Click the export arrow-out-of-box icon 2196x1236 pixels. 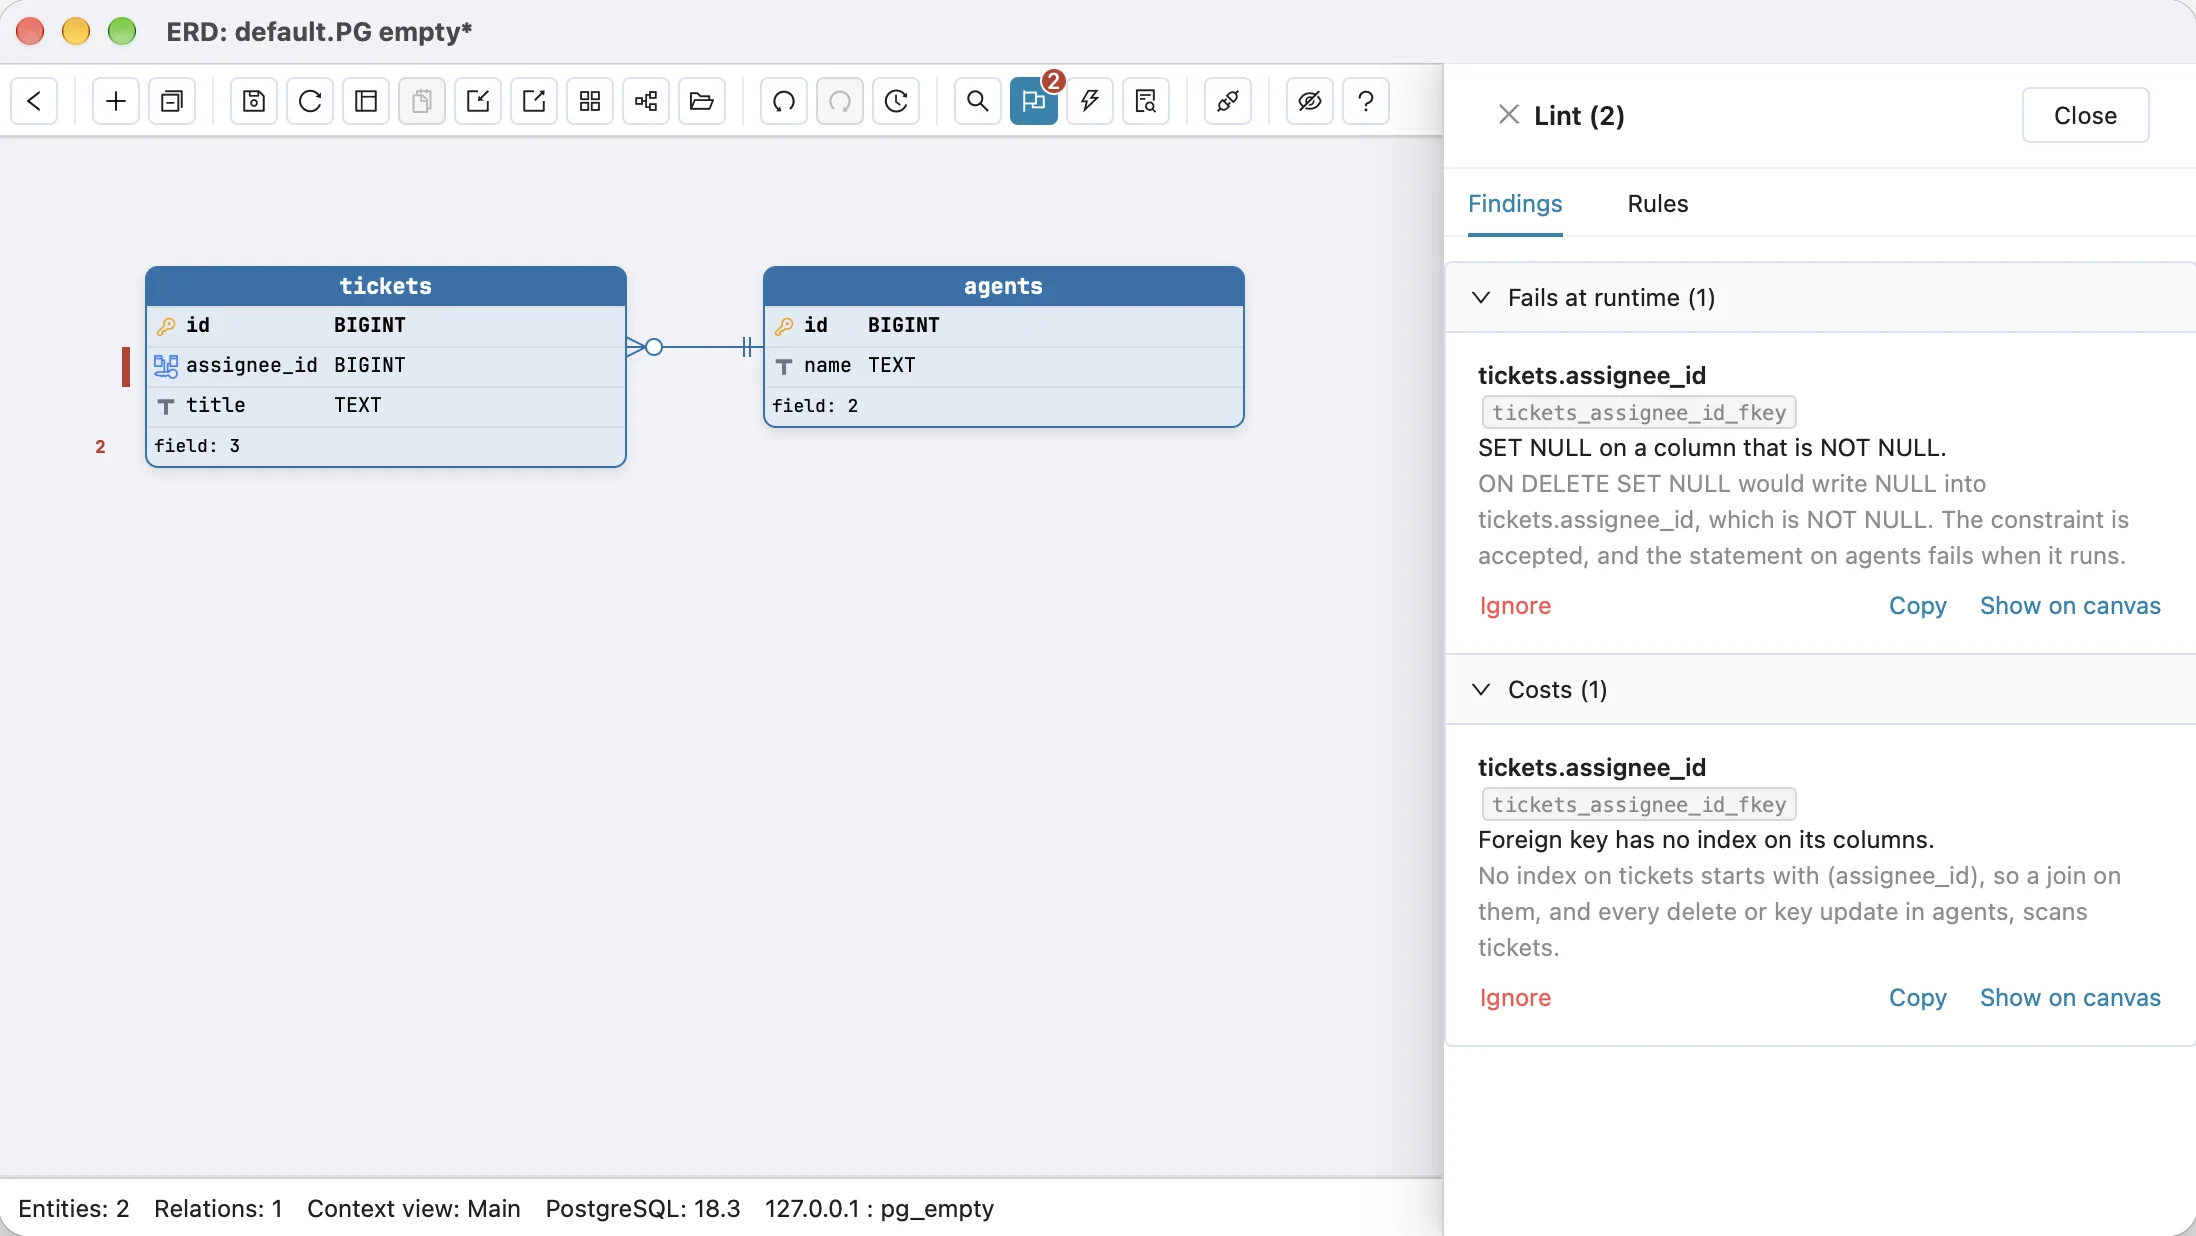tap(534, 101)
